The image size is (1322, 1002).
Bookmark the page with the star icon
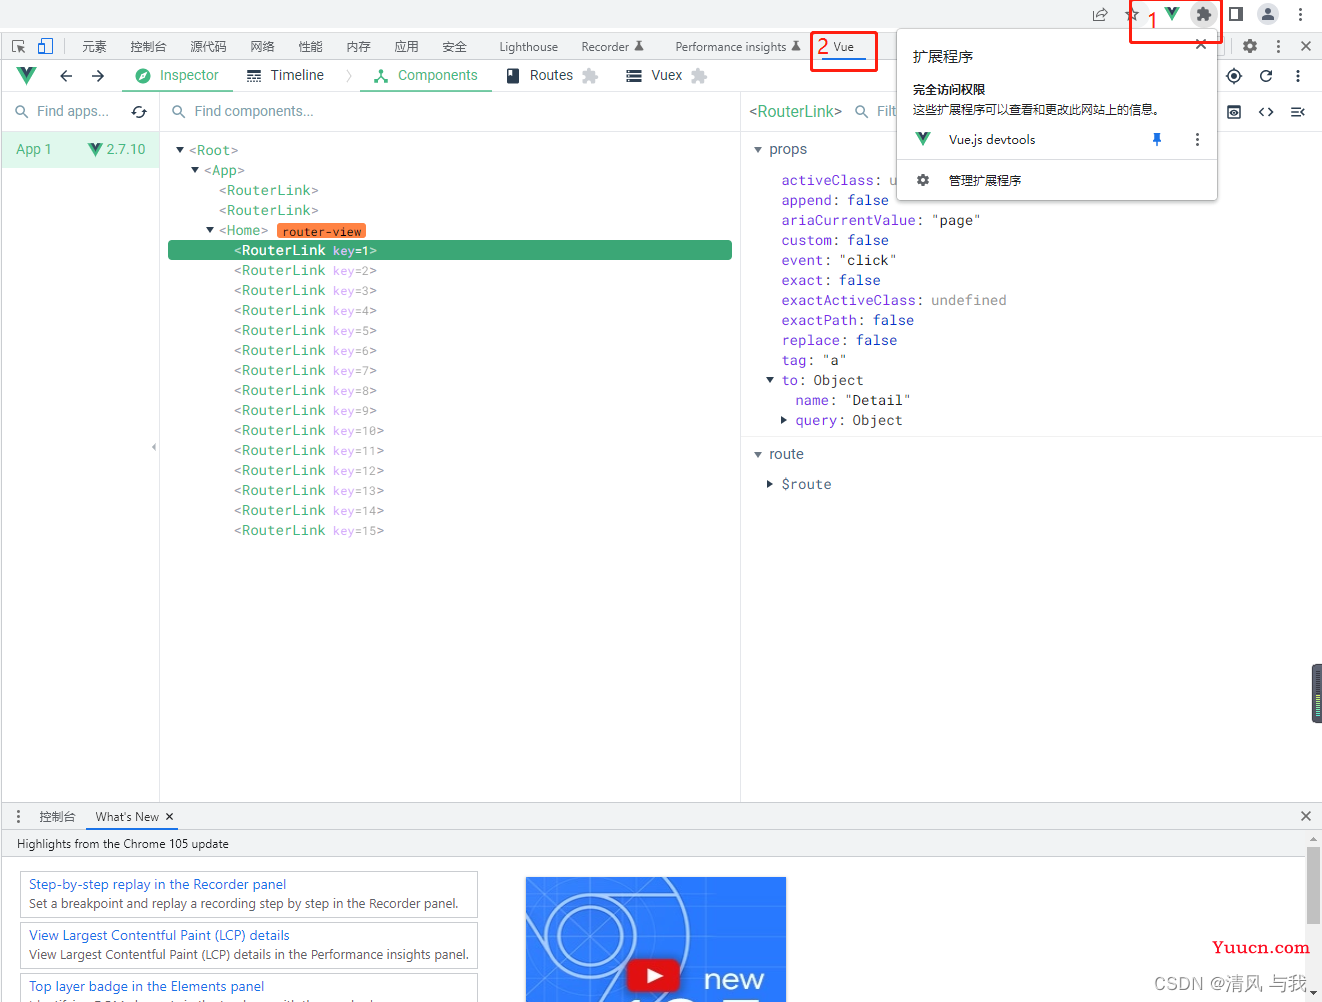(1132, 14)
